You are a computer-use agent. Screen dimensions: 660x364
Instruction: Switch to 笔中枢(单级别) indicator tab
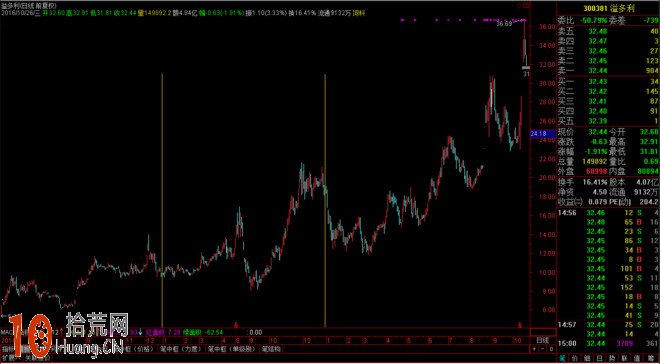233,349
